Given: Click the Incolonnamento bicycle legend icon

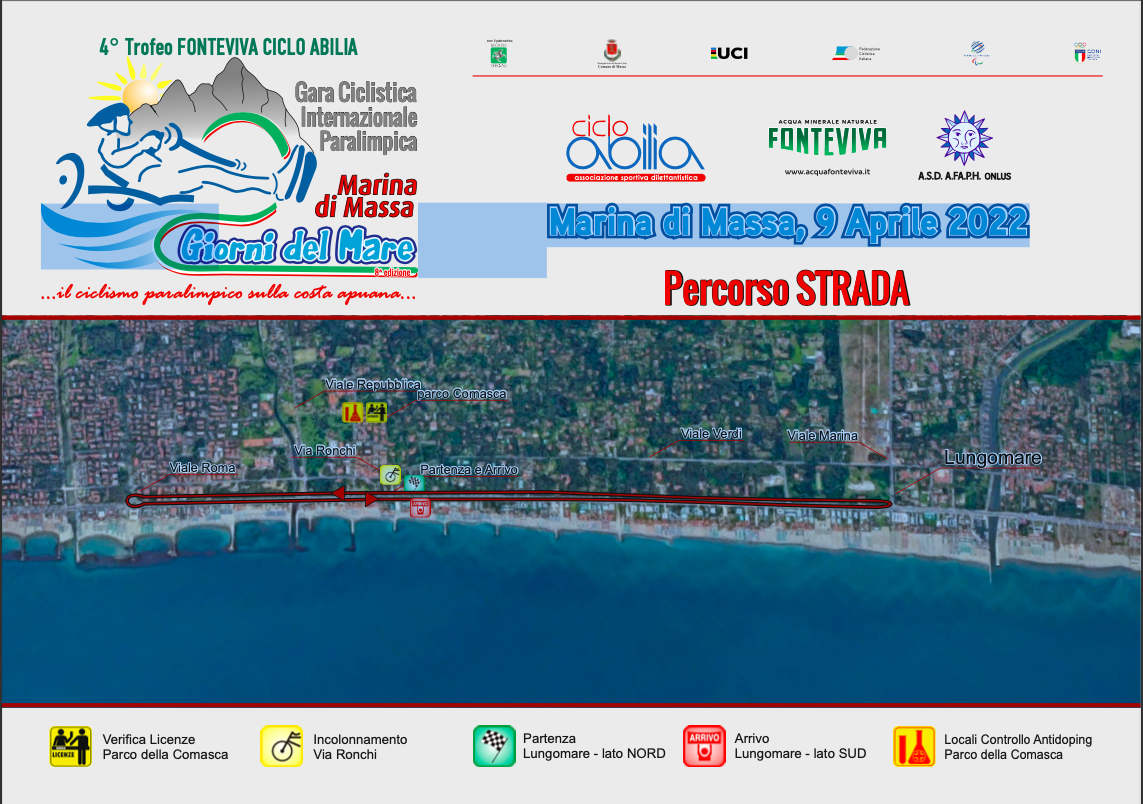Looking at the screenshot, I should pos(281,746).
